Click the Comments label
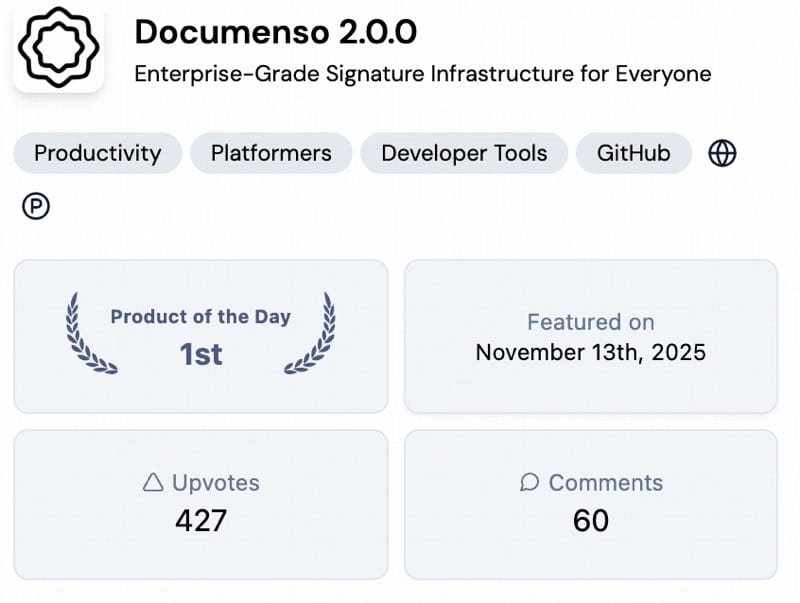800x603 pixels. pyautogui.click(x=606, y=483)
